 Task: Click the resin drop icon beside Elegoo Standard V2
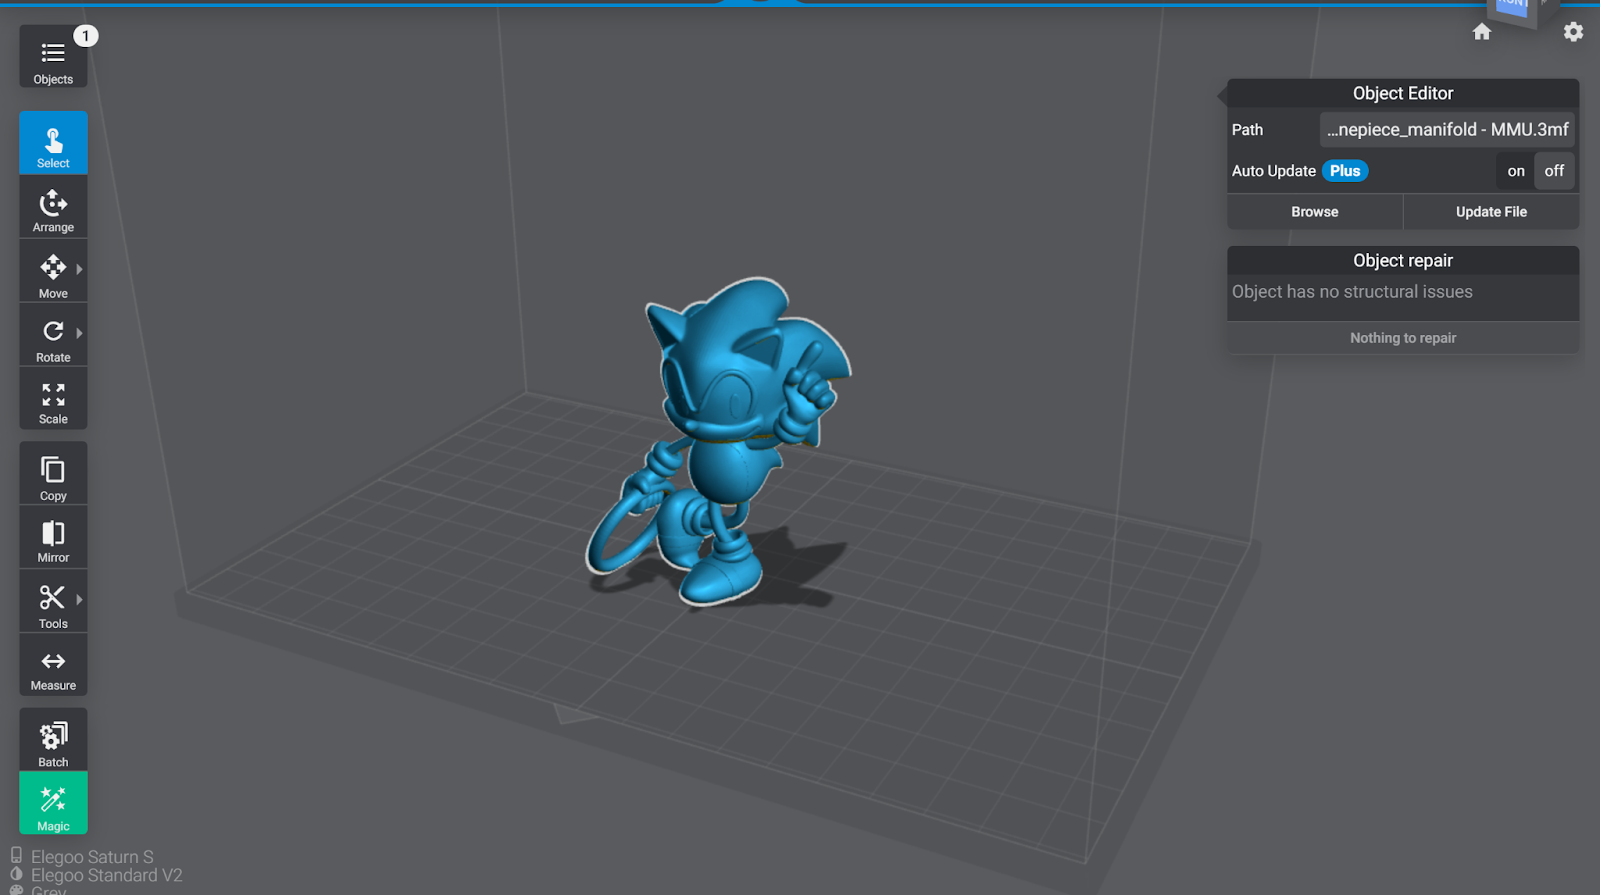(x=16, y=874)
